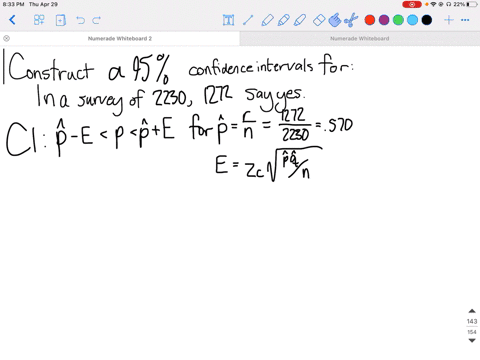Select the eraser tool
Viewport: 480px width, 360px height.
319,20
